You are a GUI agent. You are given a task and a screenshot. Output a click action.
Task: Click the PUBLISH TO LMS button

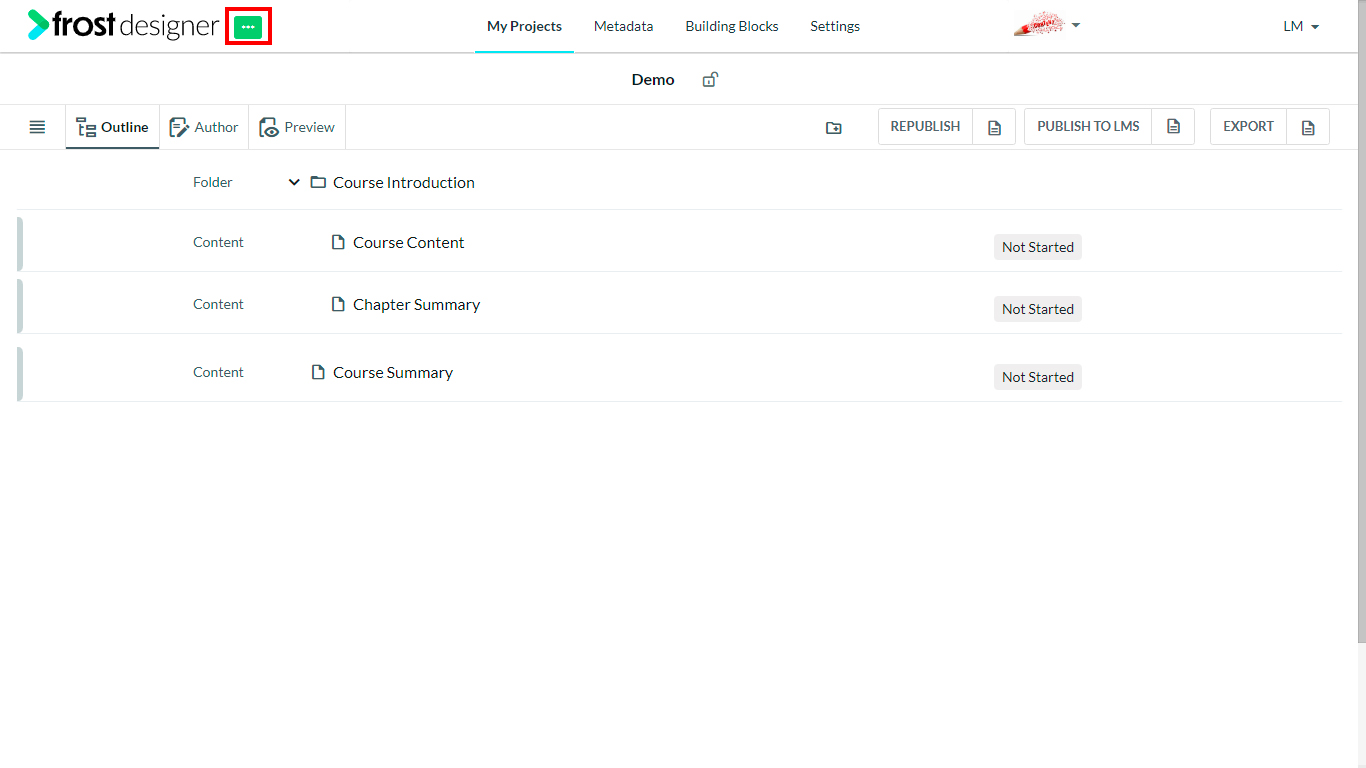(1088, 127)
